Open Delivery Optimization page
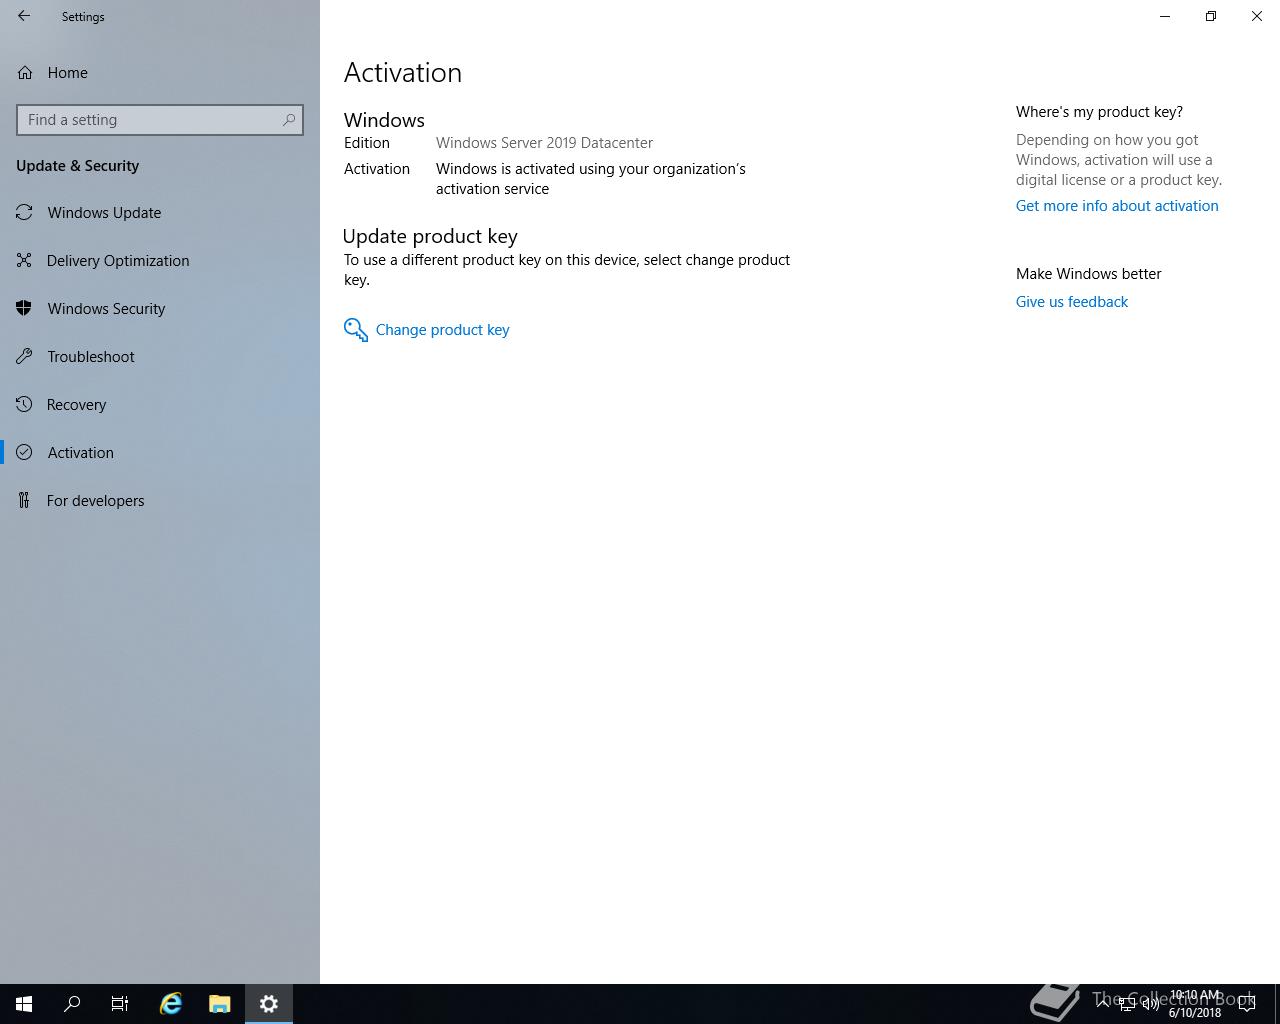Image resolution: width=1280 pixels, height=1024 pixels. [x=160, y=261]
